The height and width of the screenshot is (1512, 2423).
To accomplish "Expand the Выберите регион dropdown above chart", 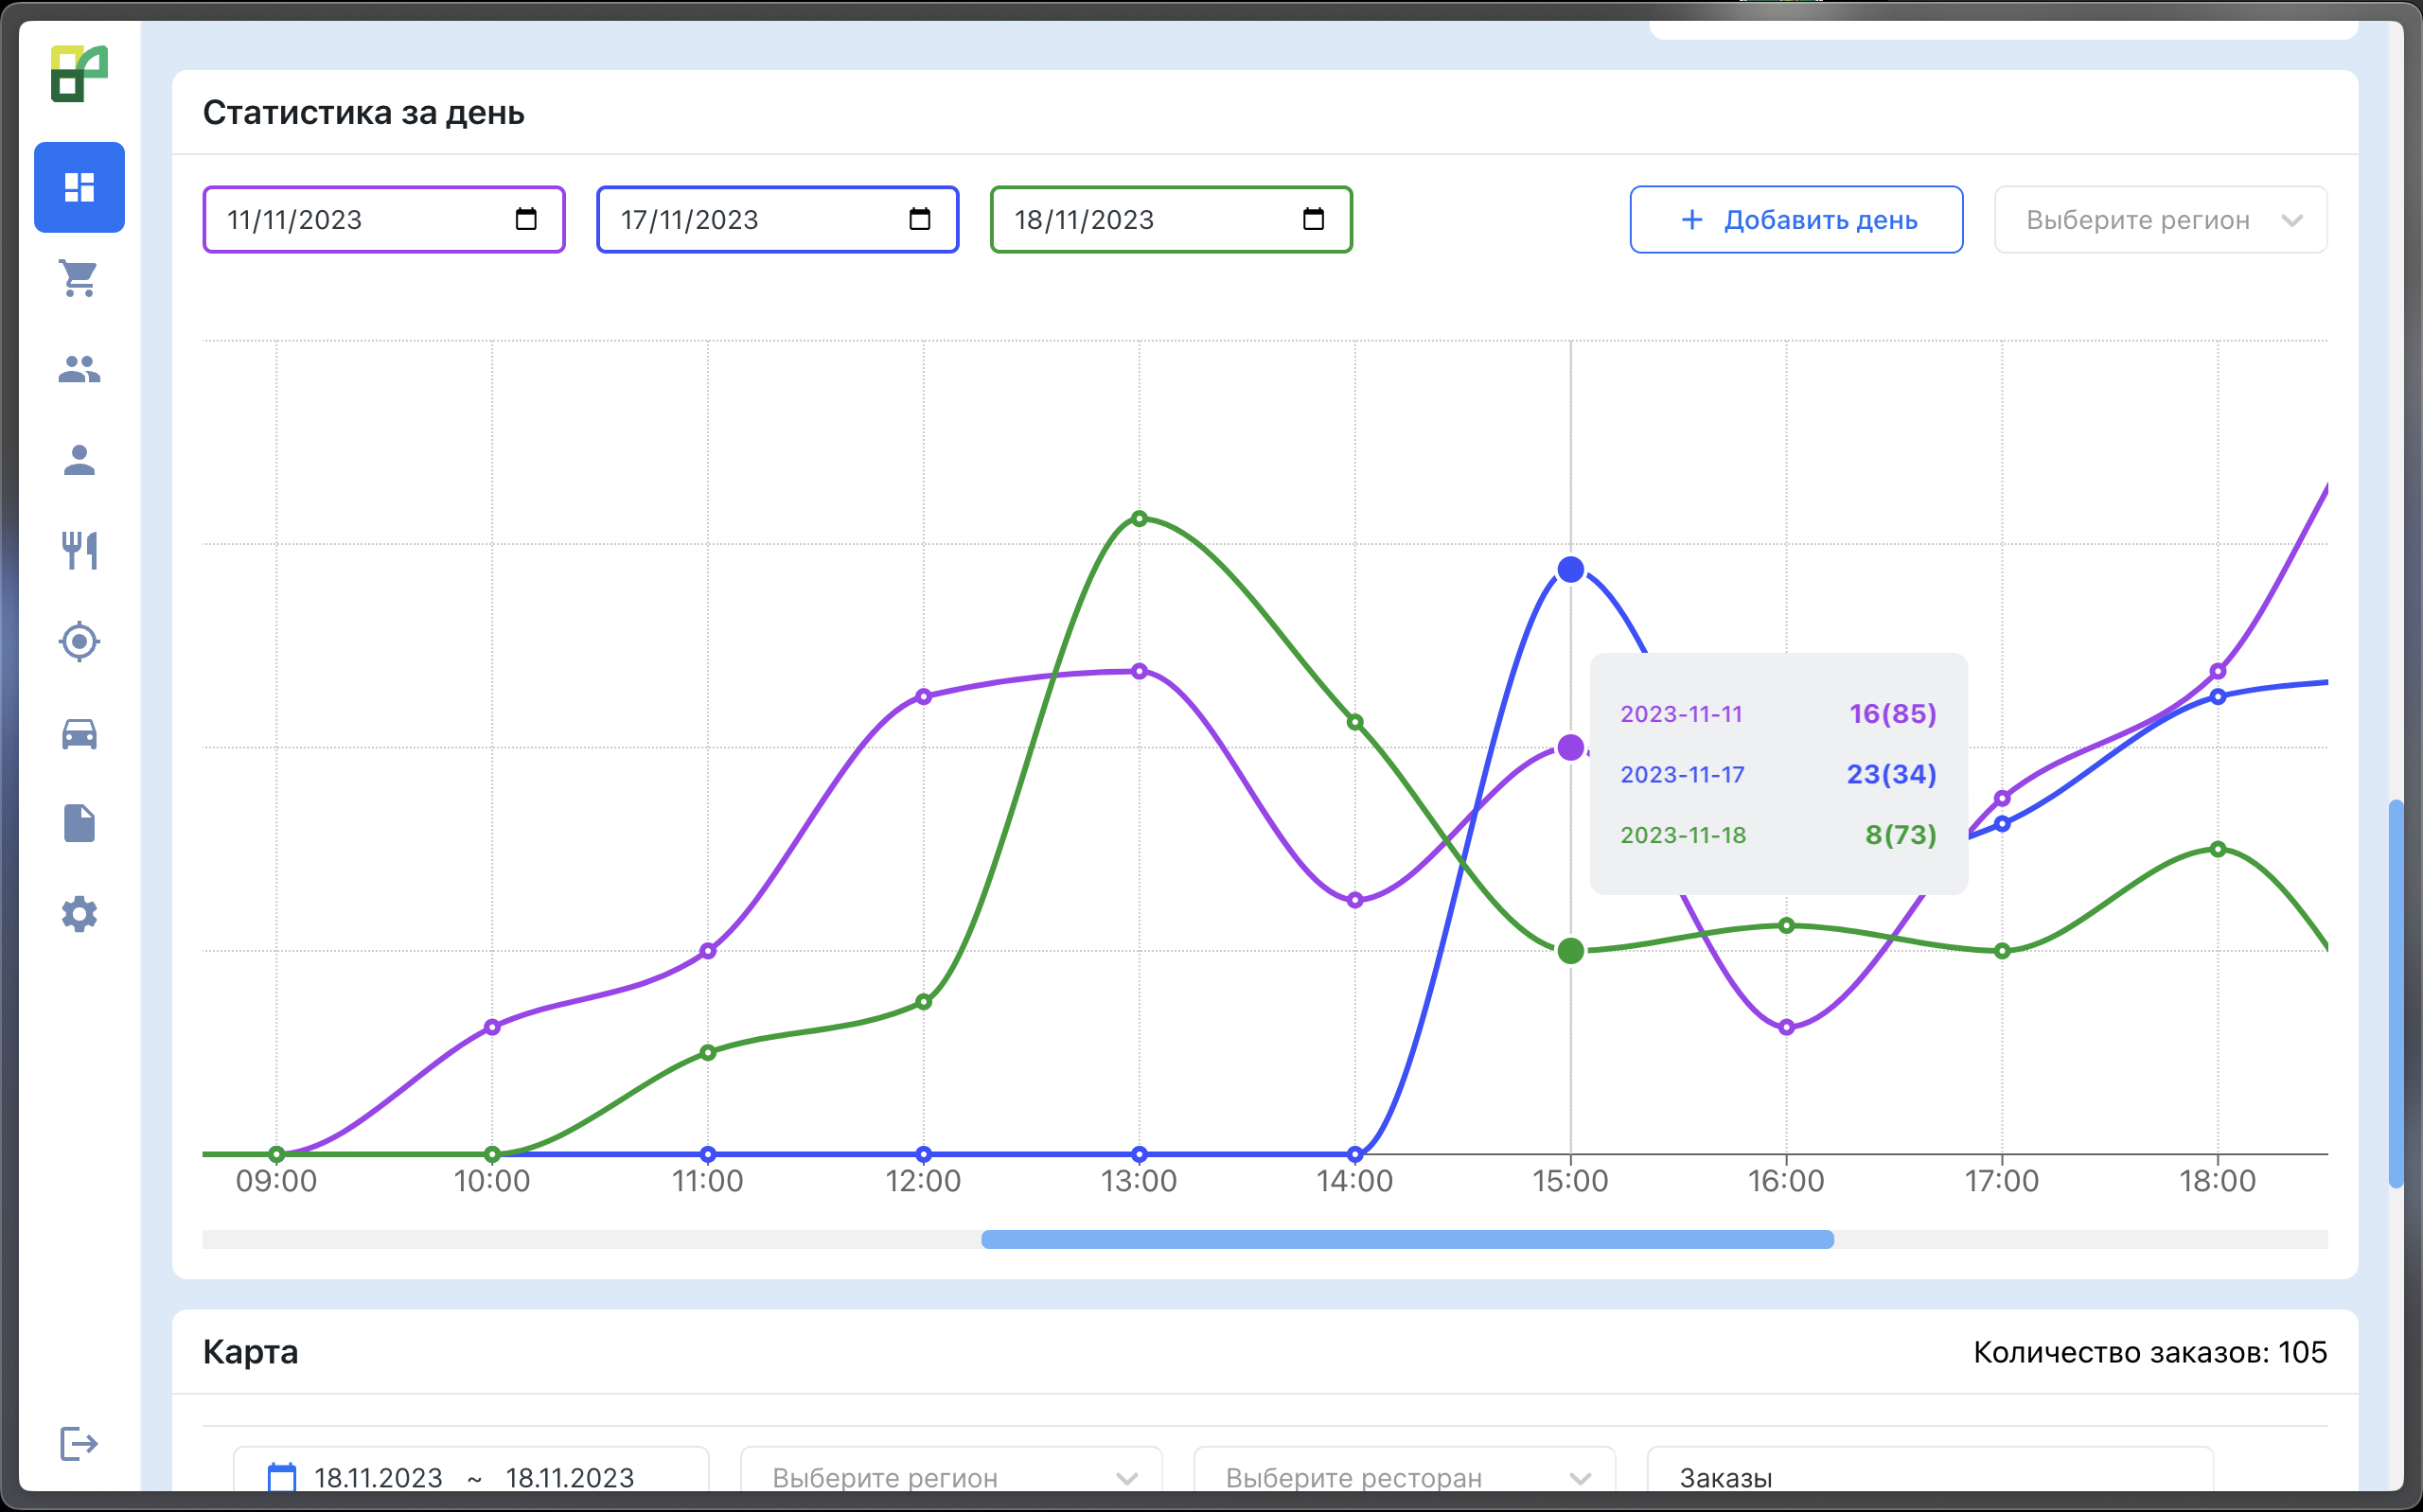I will [x=2160, y=219].
